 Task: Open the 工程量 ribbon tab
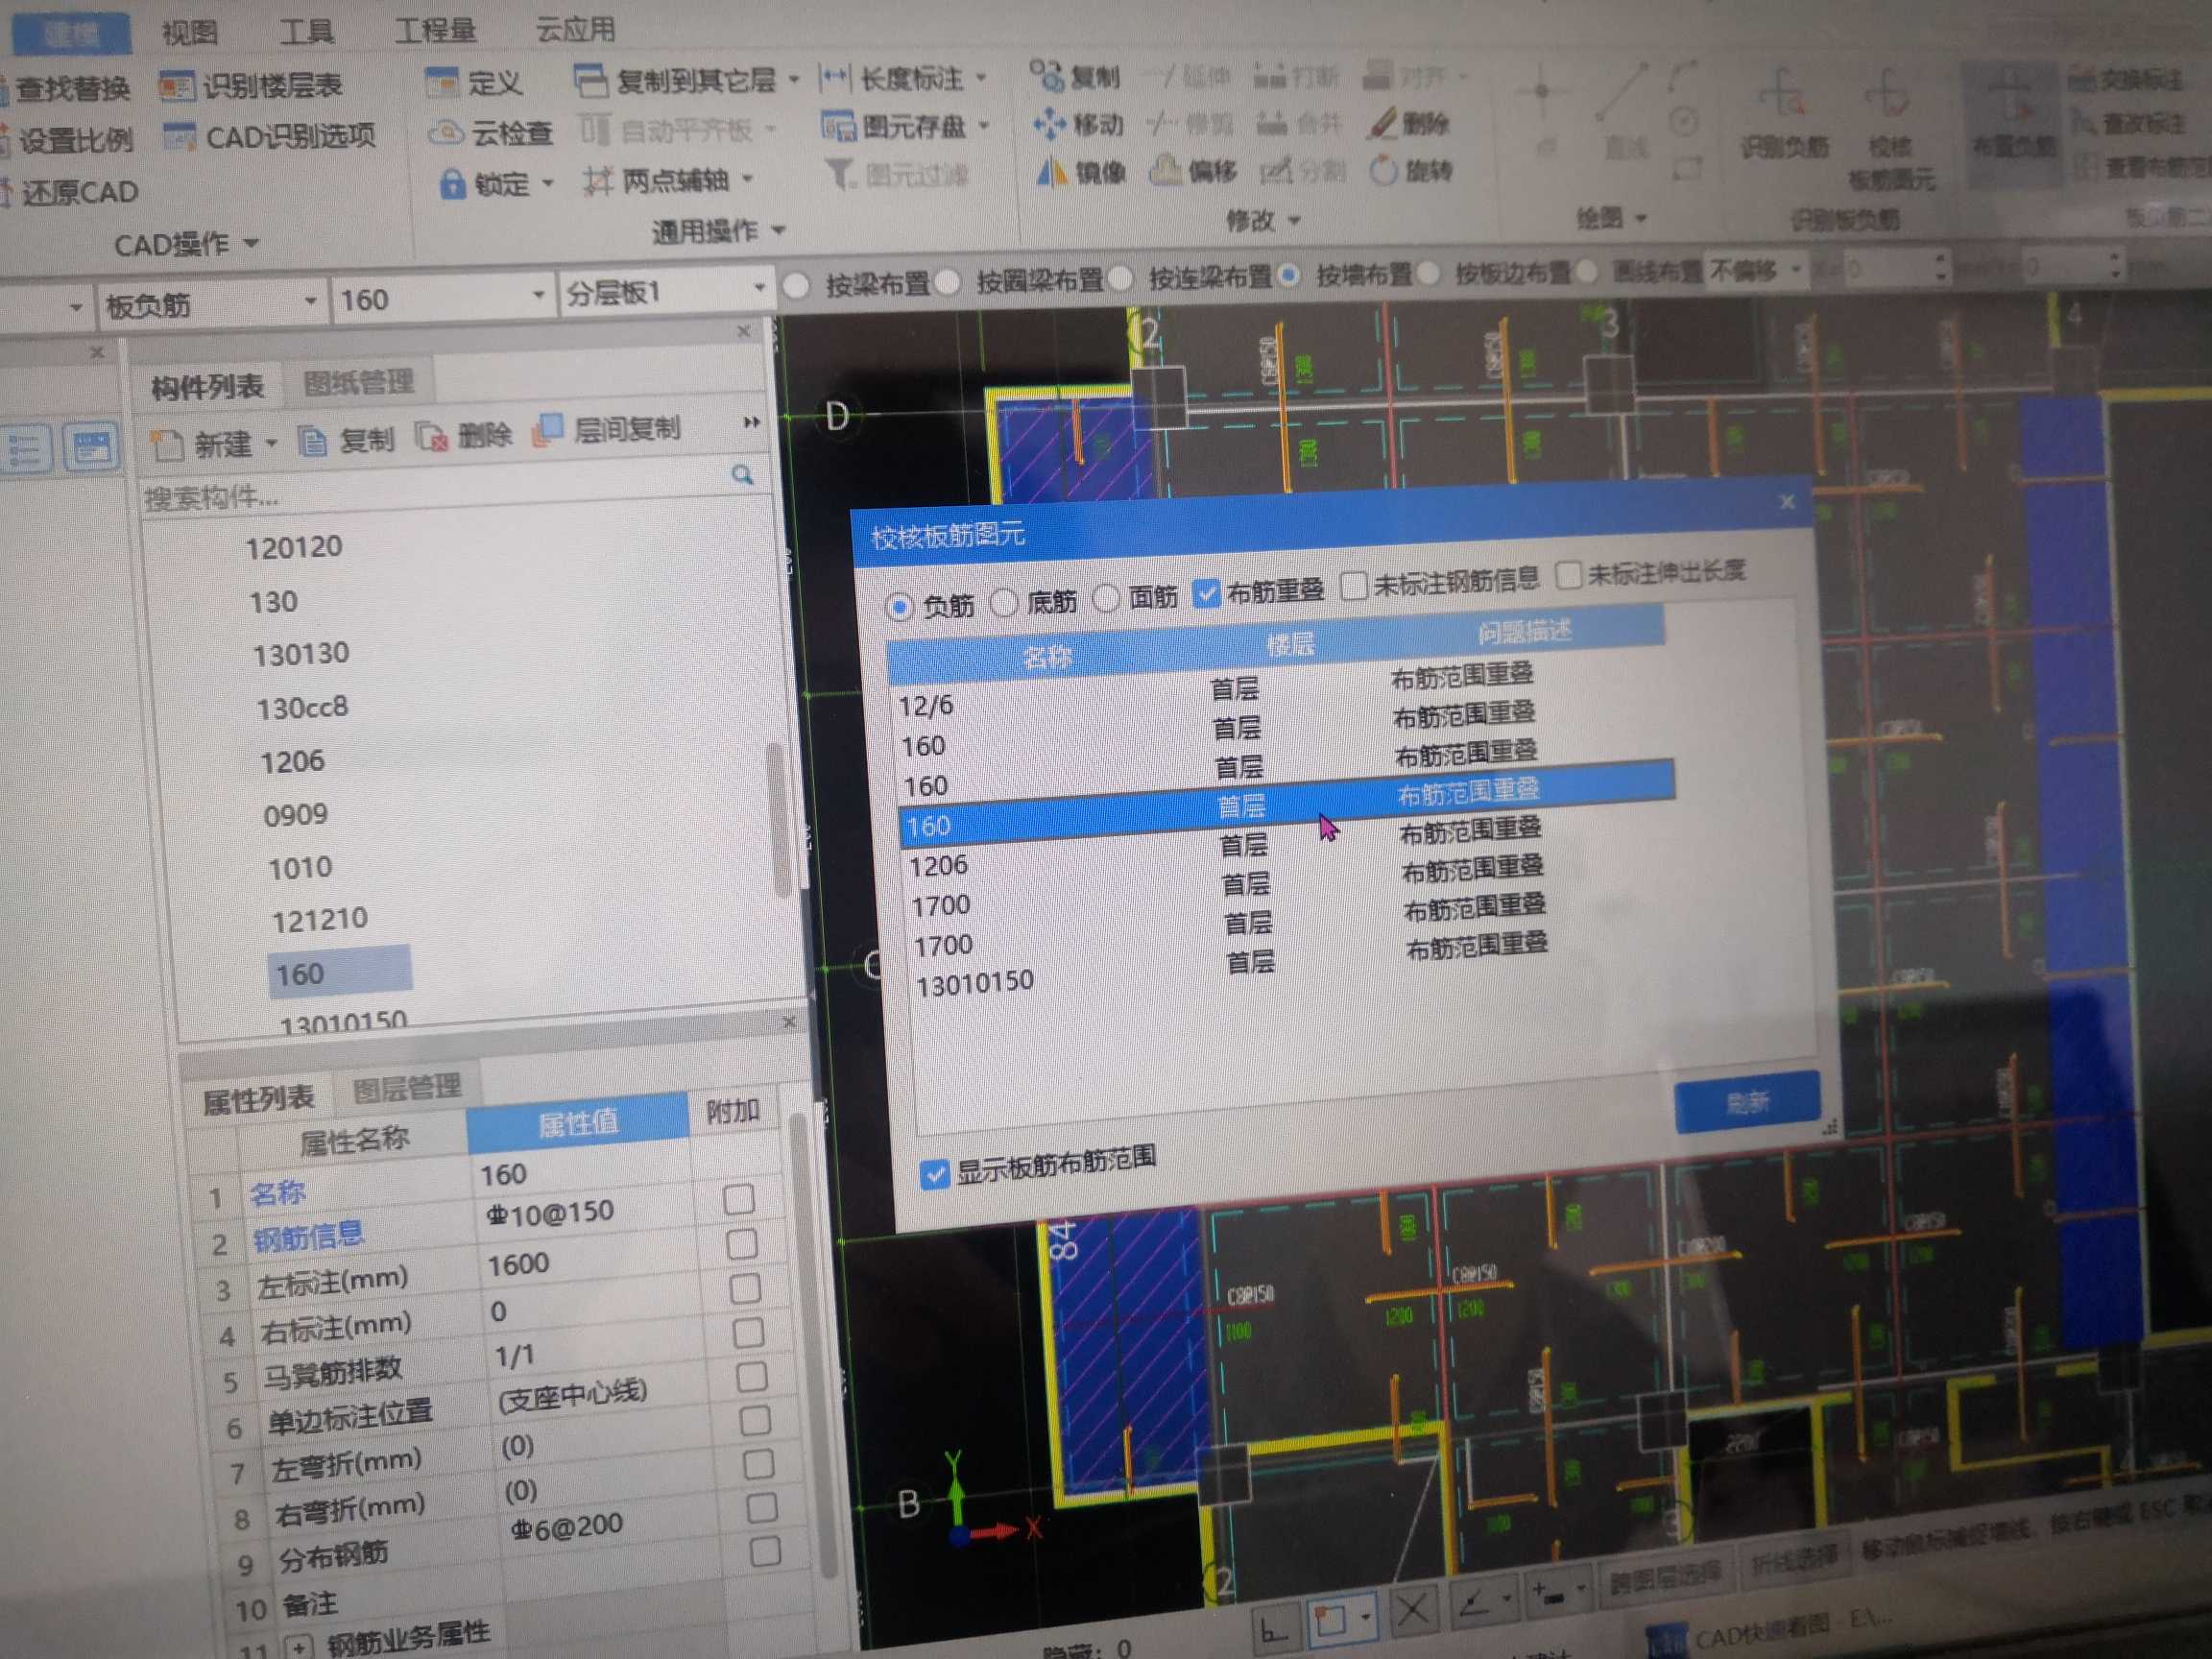(x=435, y=29)
